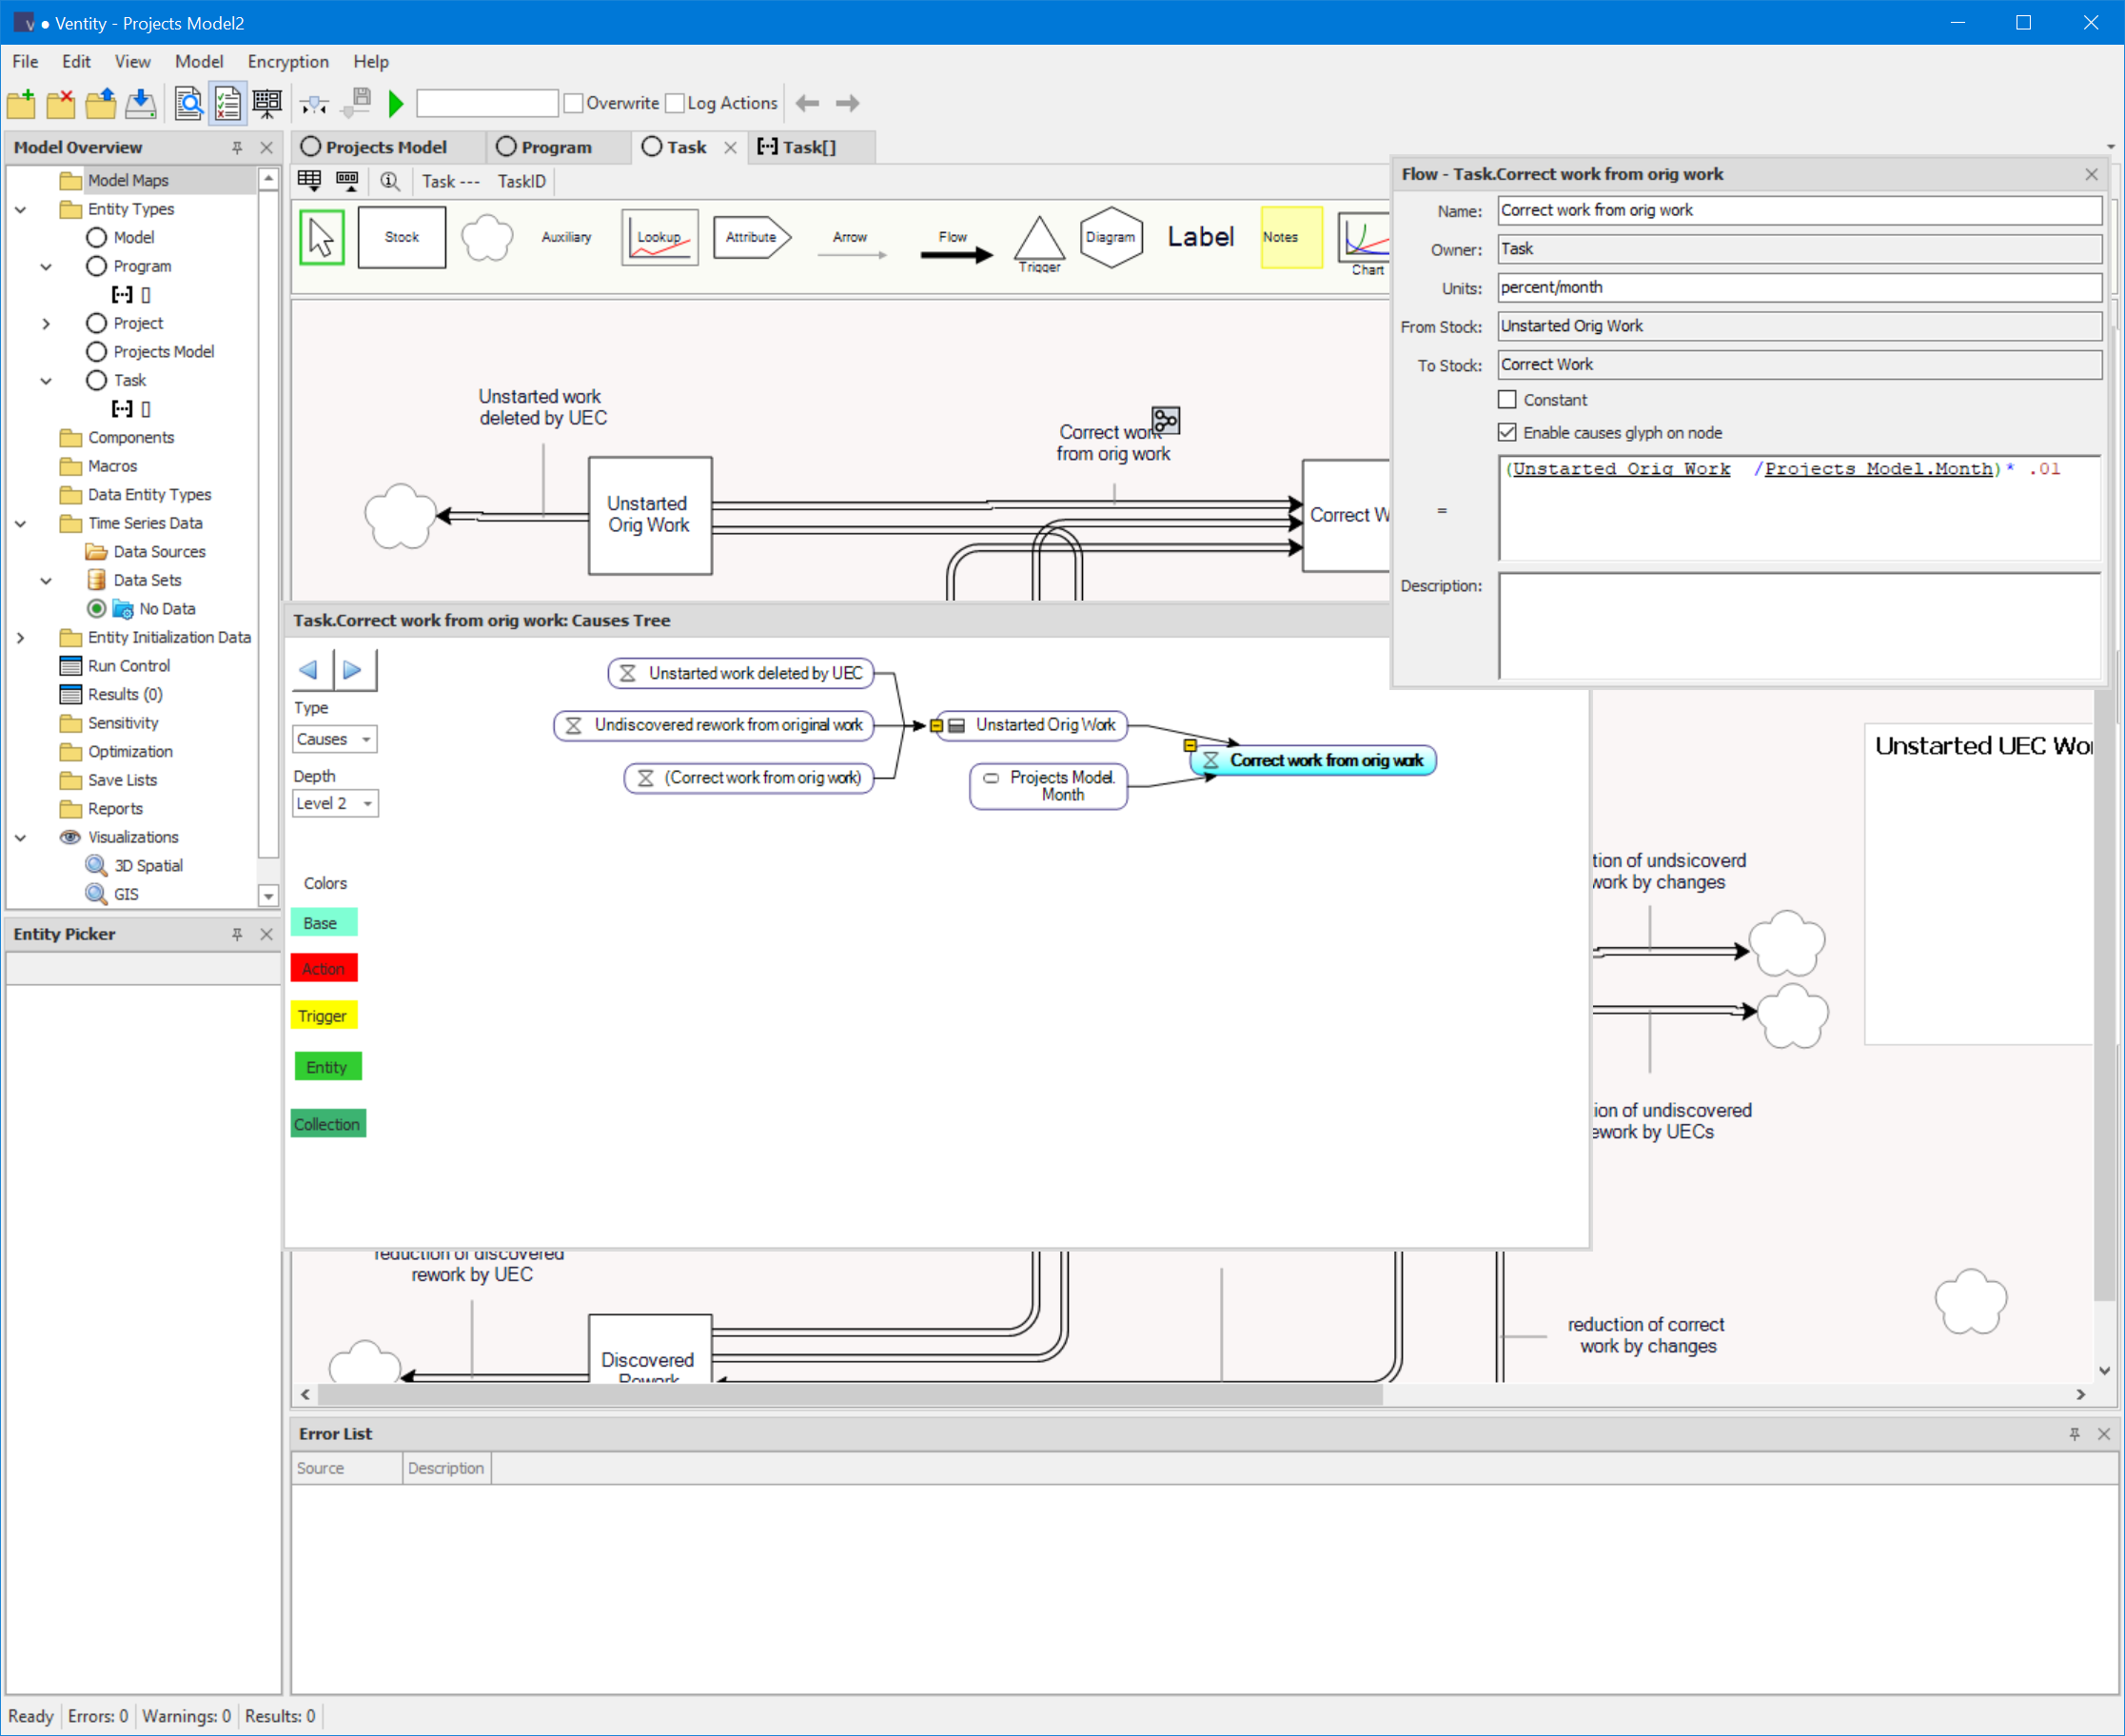
Task: Go to next causes tree step
Action: [353, 669]
